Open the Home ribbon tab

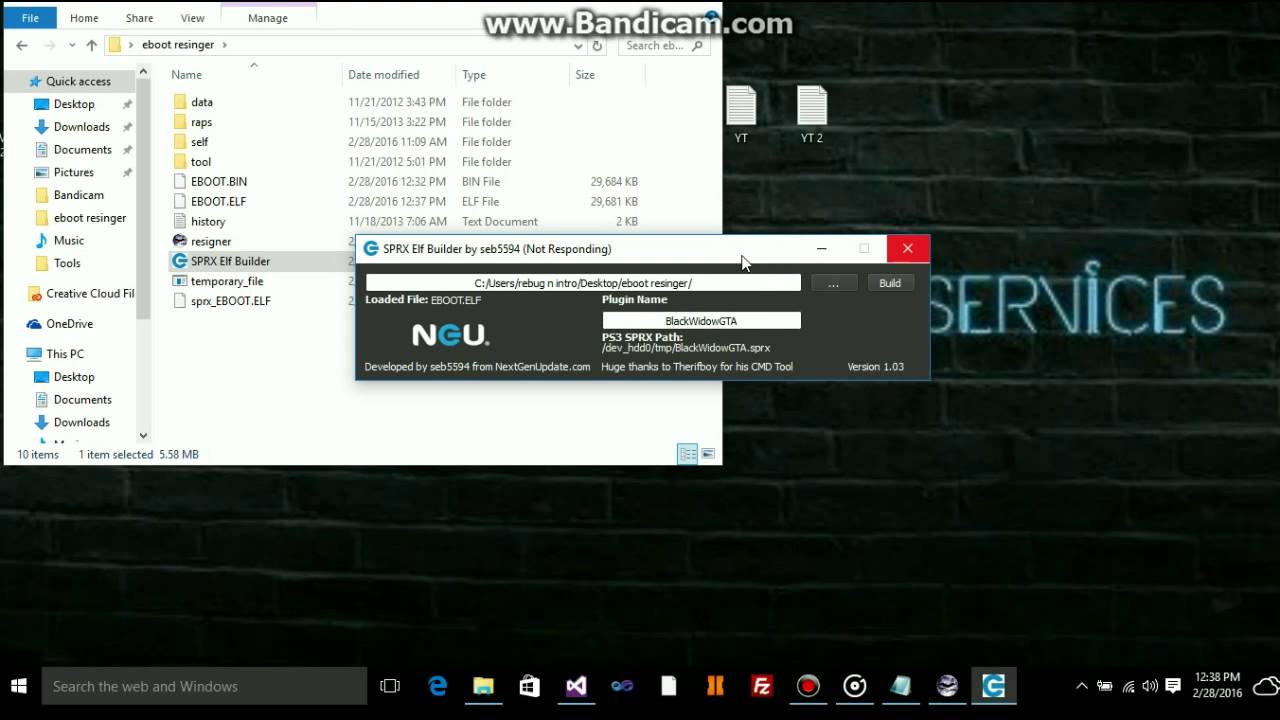coord(84,18)
